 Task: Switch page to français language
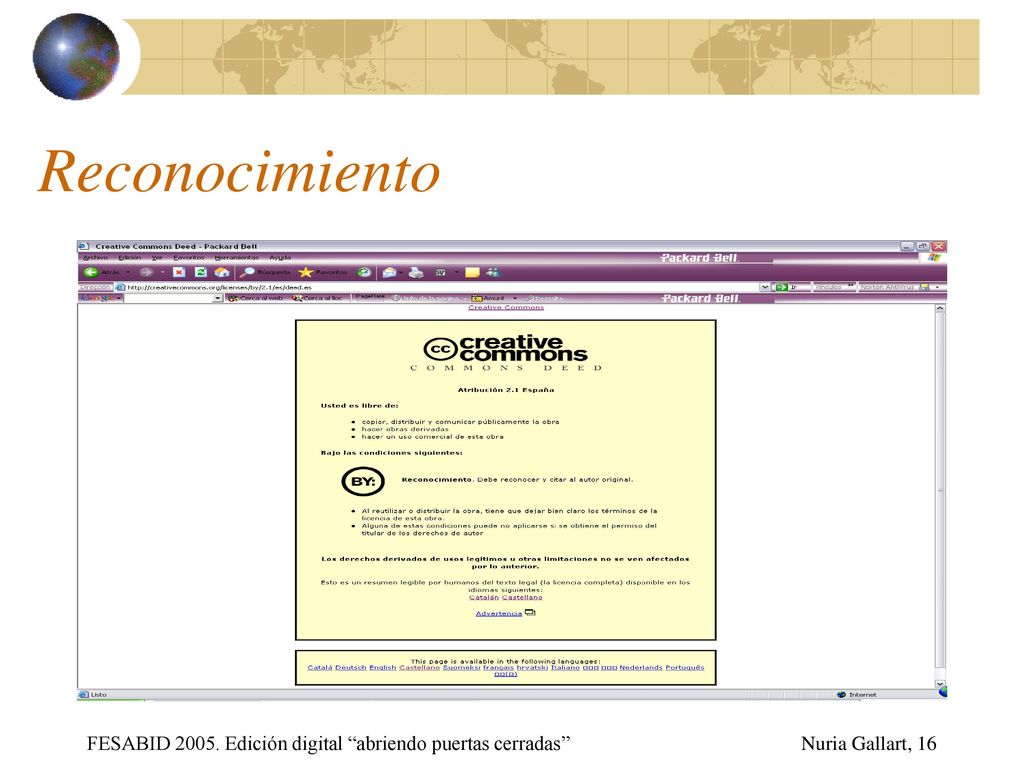coord(498,667)
